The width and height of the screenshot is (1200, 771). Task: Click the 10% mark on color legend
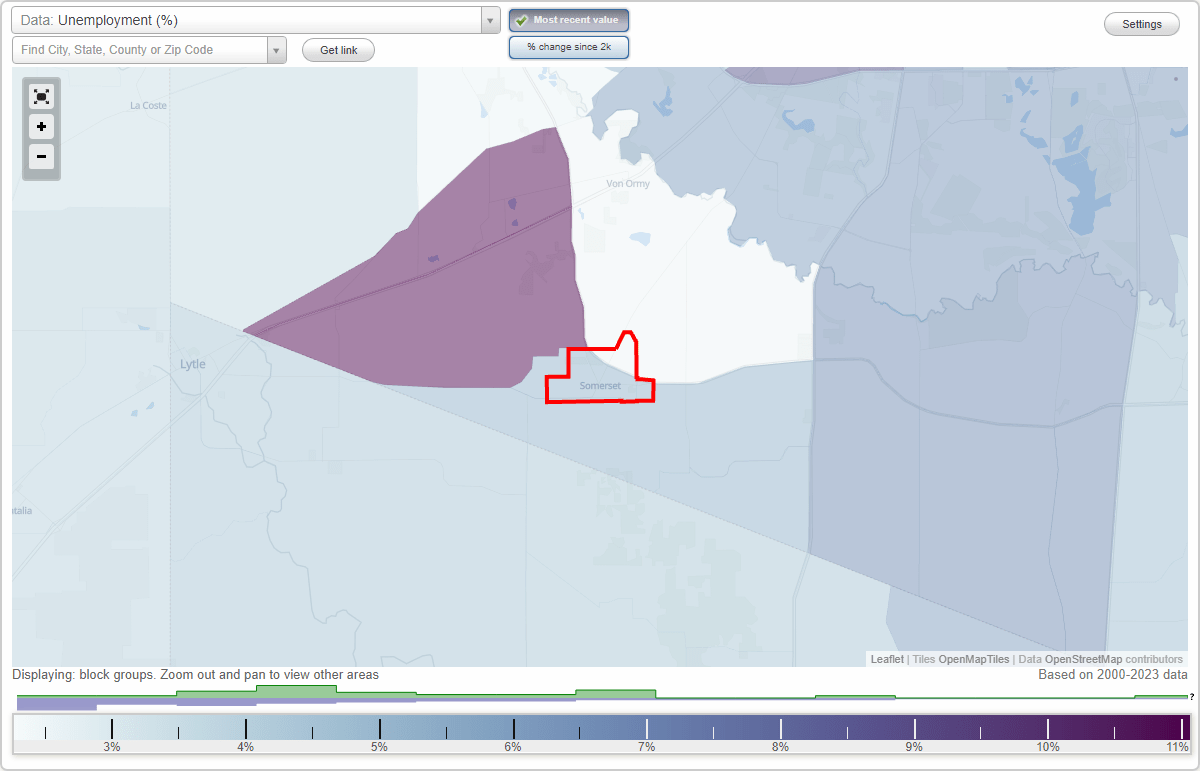tap(1048, 746)
